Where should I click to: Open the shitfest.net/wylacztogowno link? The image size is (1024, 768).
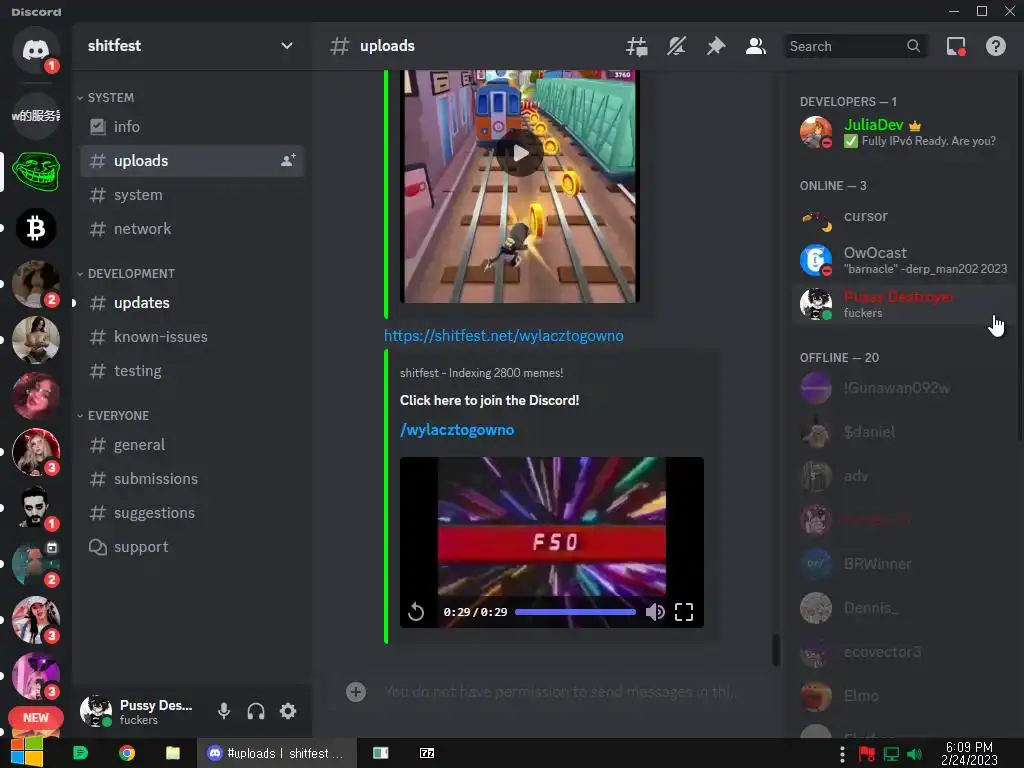pos(504,336)
